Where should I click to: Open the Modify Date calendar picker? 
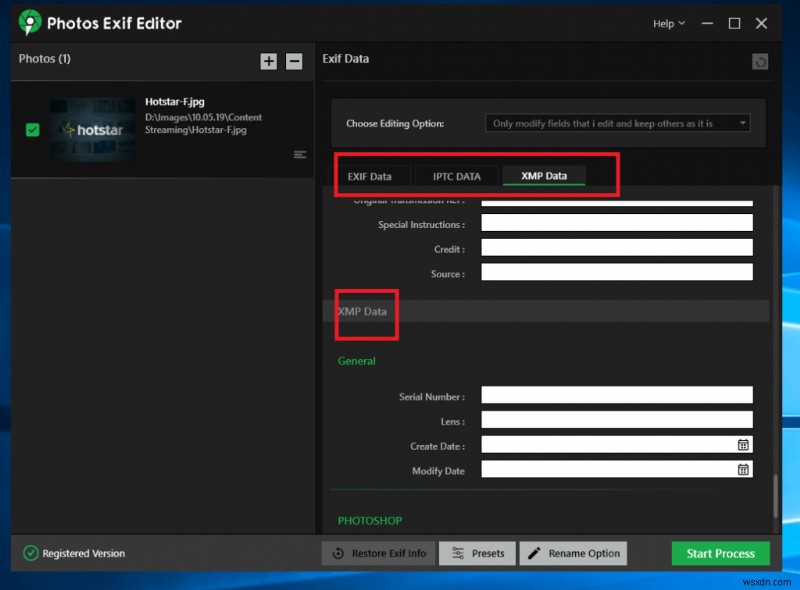(x=743, y=469)
